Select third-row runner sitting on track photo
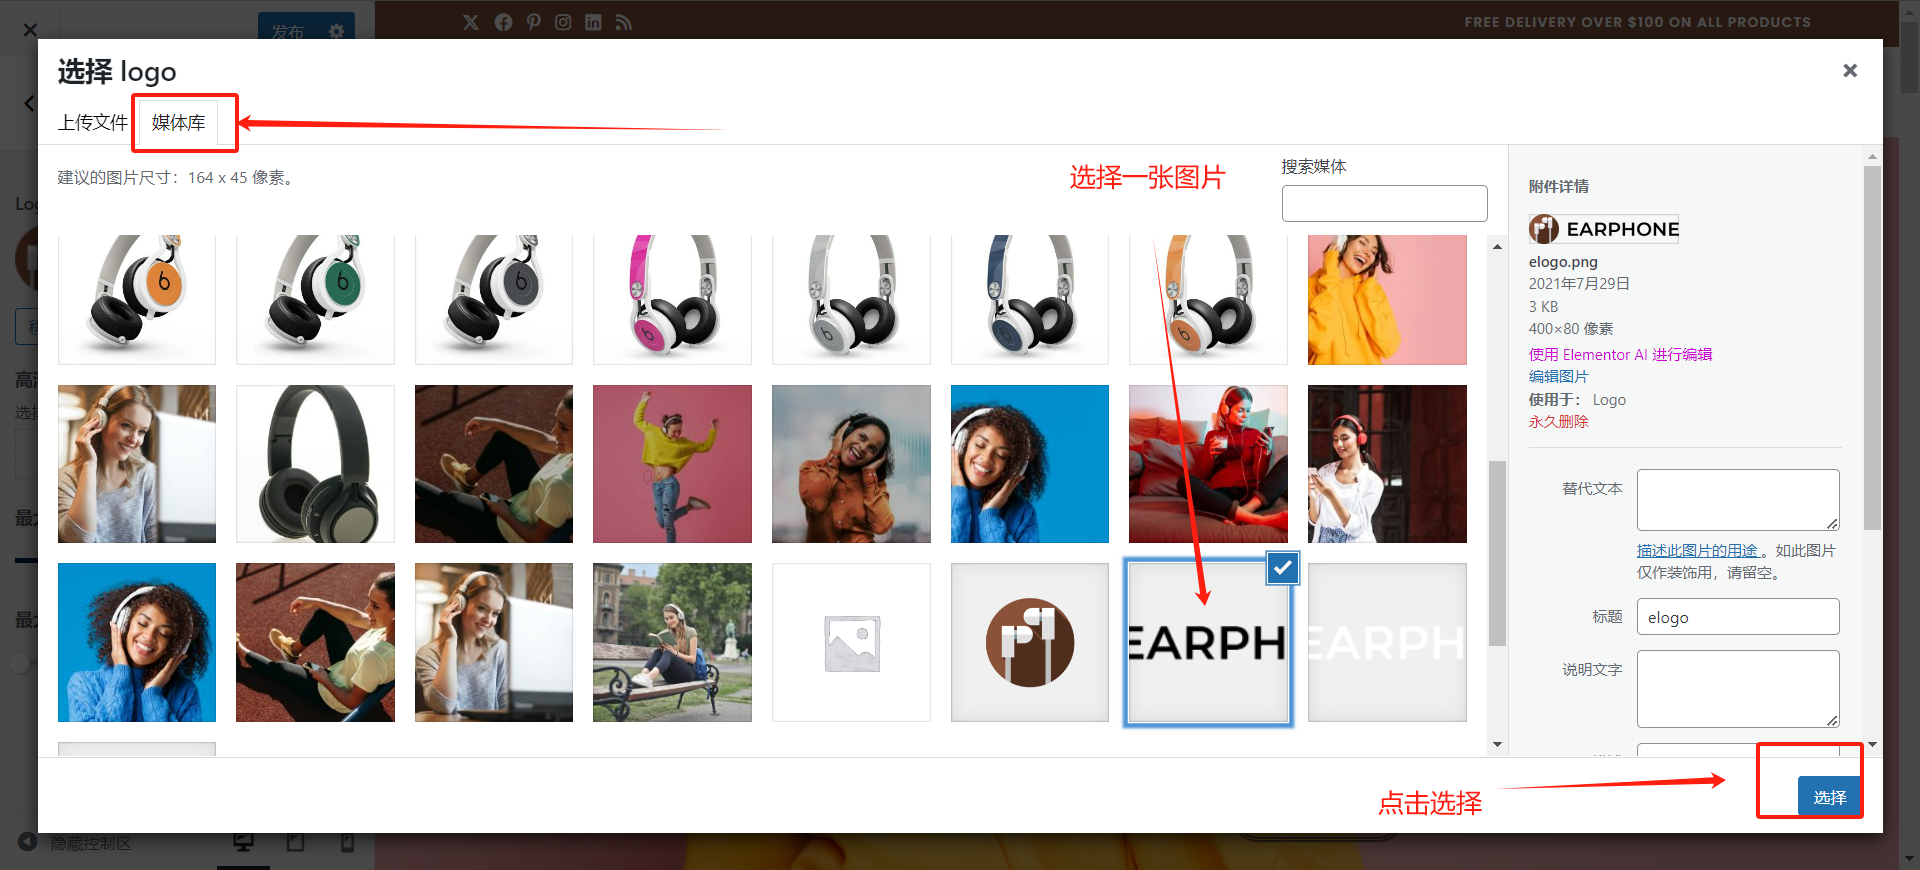The height and width of the screenshot is (870, 1920). pos(315,642)
